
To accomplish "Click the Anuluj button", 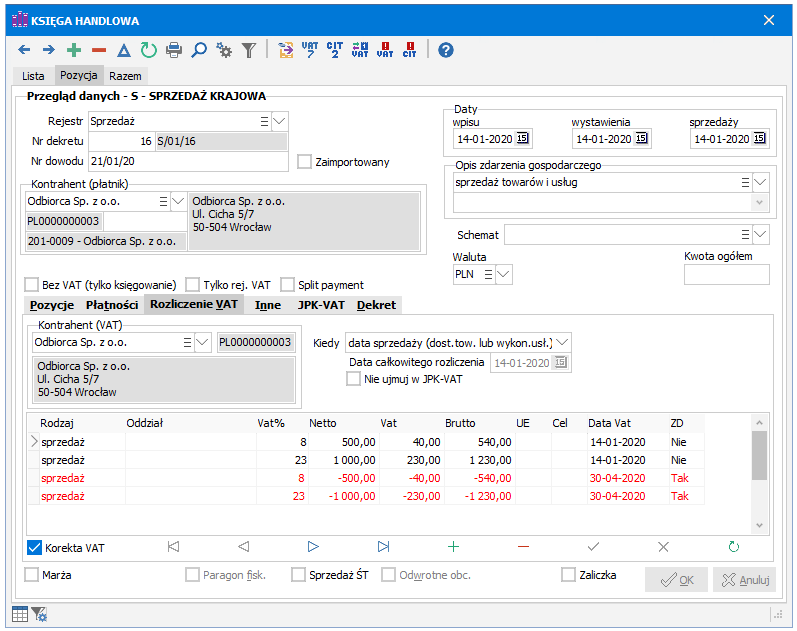I will click(x=744, y=580).
